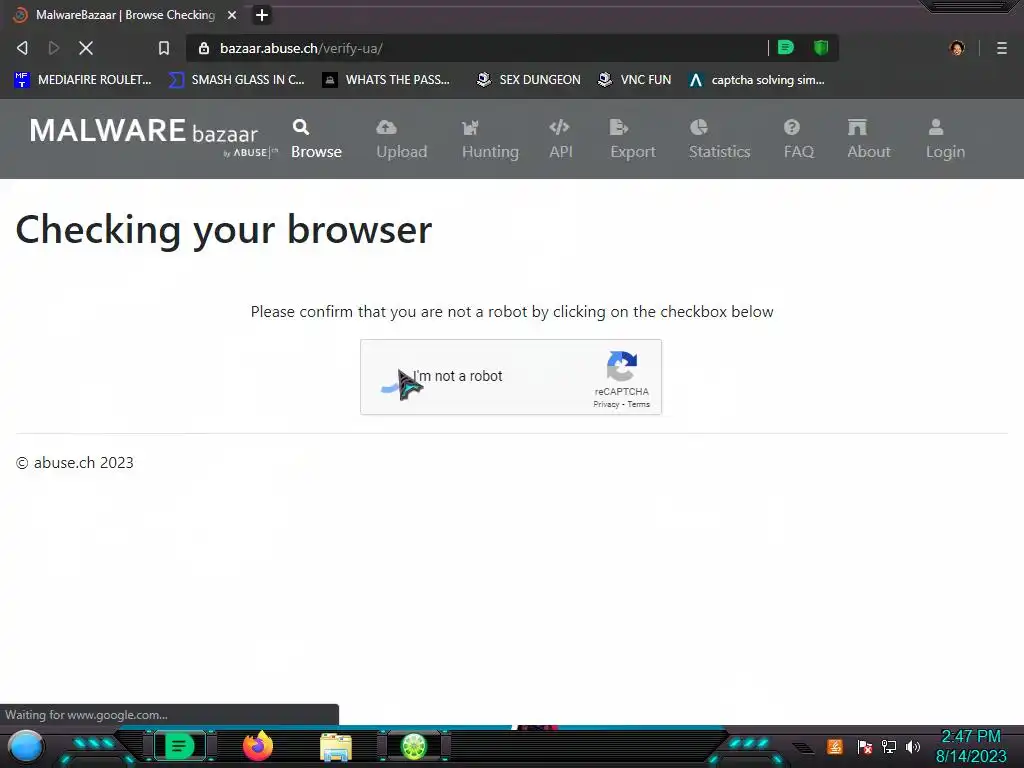Close the MalwareBazaar tab
1024x768 pixels.
(232, 15)
